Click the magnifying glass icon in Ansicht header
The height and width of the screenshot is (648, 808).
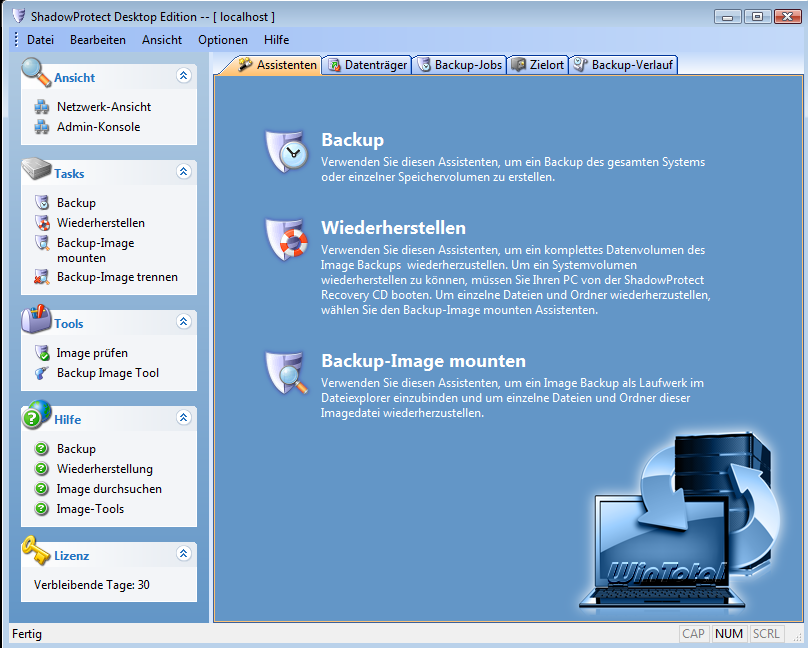tap(36, 73)
